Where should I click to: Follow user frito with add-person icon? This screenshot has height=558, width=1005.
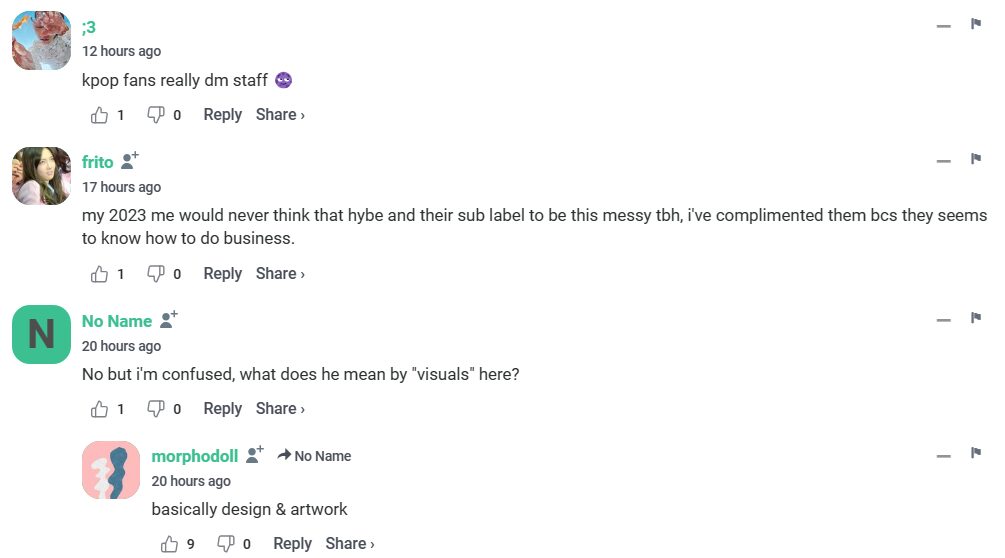[130, 161]
